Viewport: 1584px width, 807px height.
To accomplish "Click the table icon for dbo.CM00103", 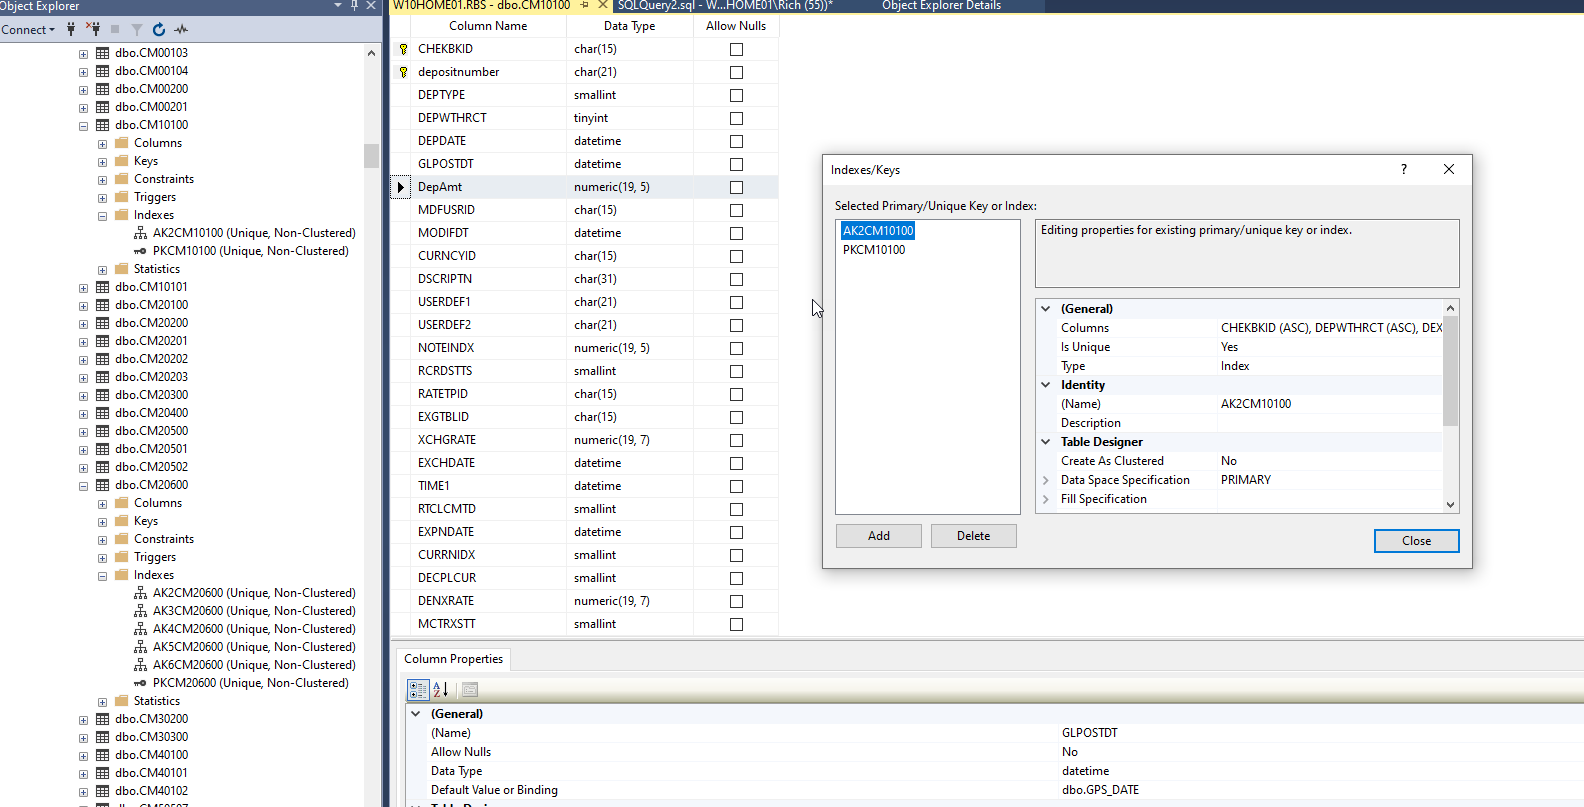I will click(102, 53).
